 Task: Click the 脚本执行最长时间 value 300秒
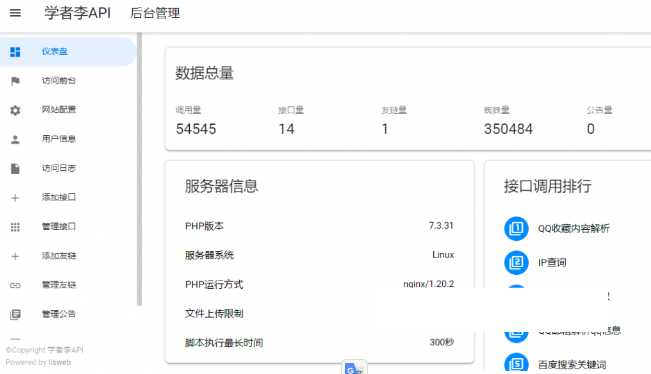coord(442,342)
